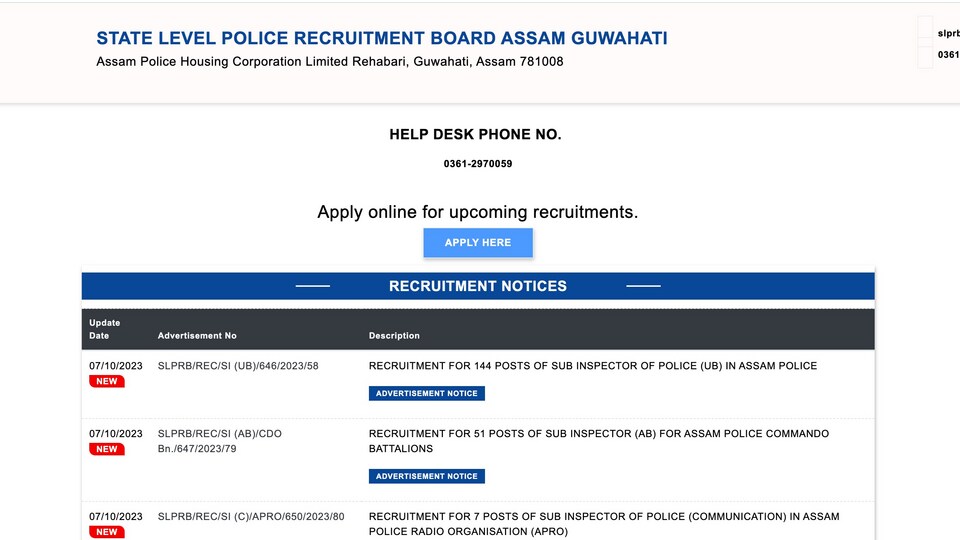Open Advertisement Notice for 51 SI (AB) posts

[427, 476]
